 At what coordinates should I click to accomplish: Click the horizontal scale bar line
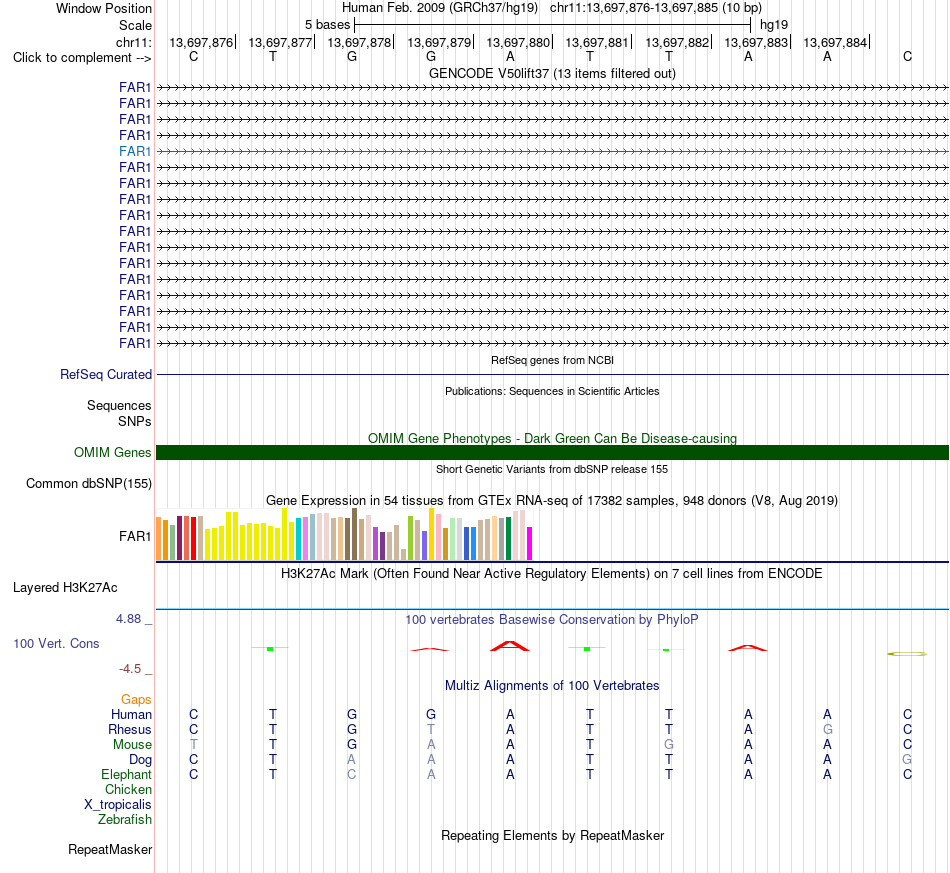pyautogui.click(x=553, y=25)
